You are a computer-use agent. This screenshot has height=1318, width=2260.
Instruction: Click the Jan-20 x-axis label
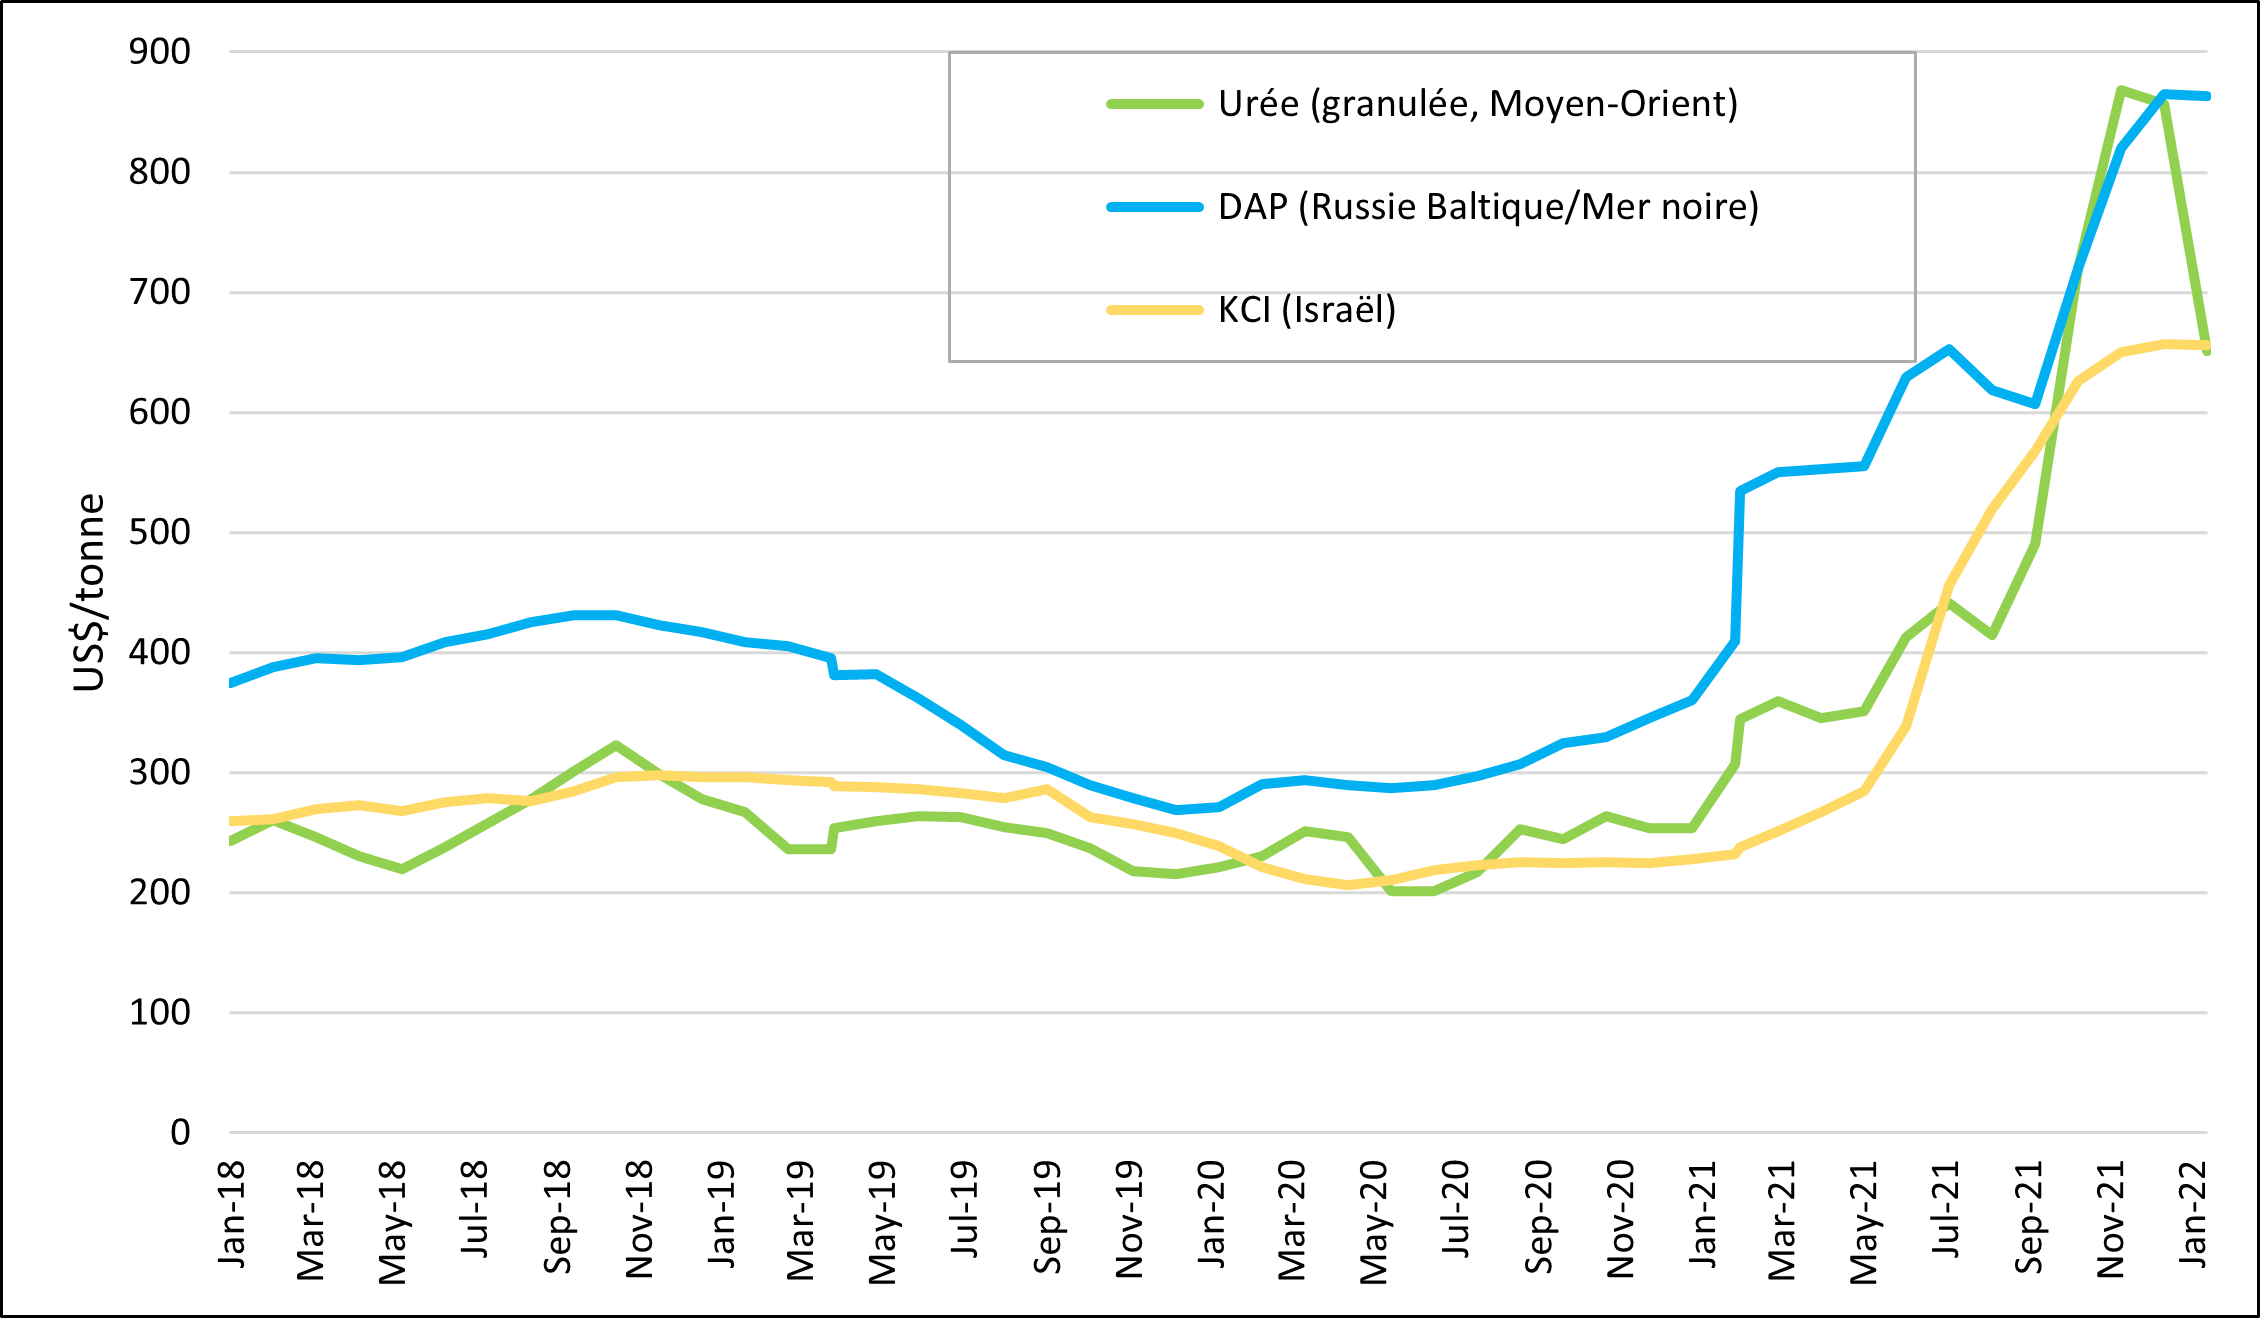1211,1214
